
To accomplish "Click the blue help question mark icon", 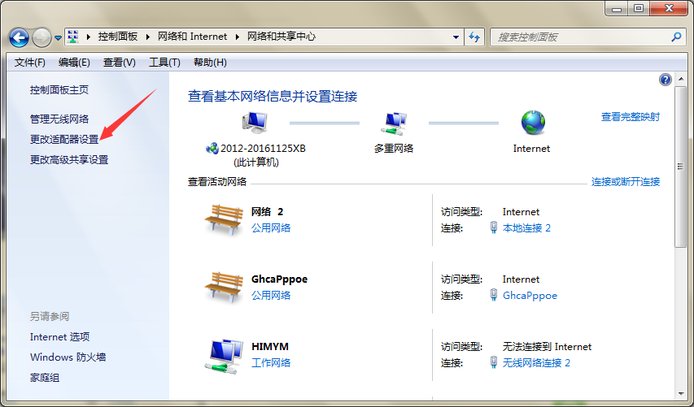I will (665, 80).
